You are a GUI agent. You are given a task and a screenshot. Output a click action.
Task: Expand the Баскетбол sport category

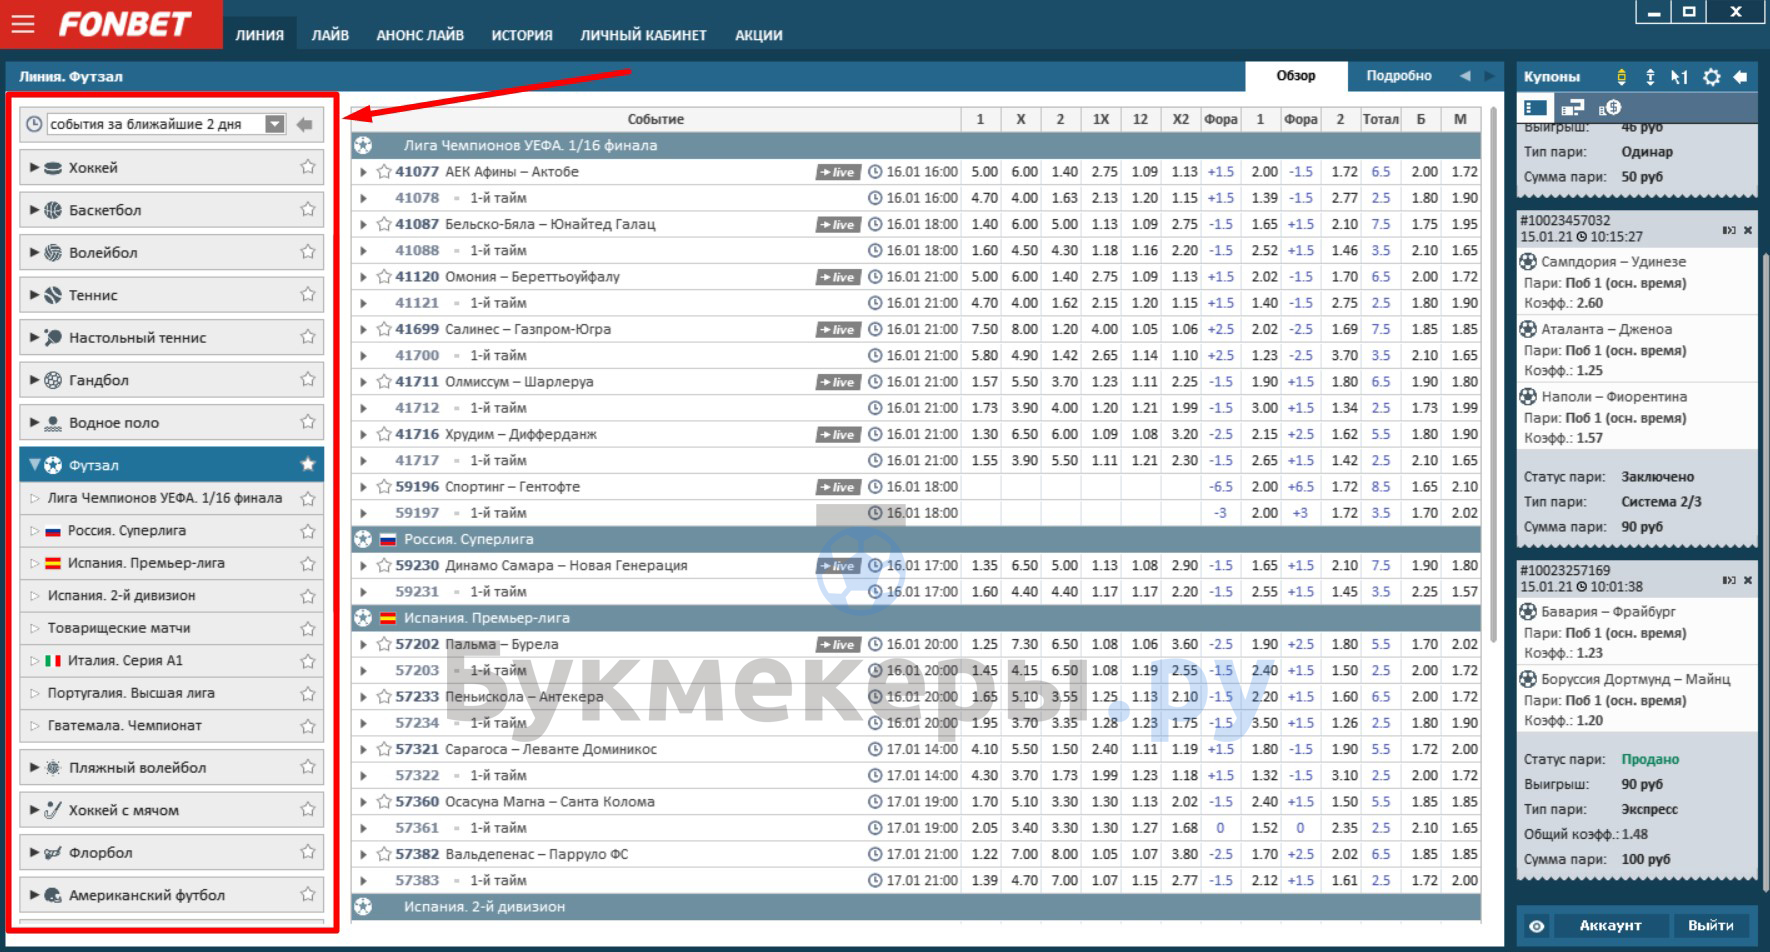point(34,210)
